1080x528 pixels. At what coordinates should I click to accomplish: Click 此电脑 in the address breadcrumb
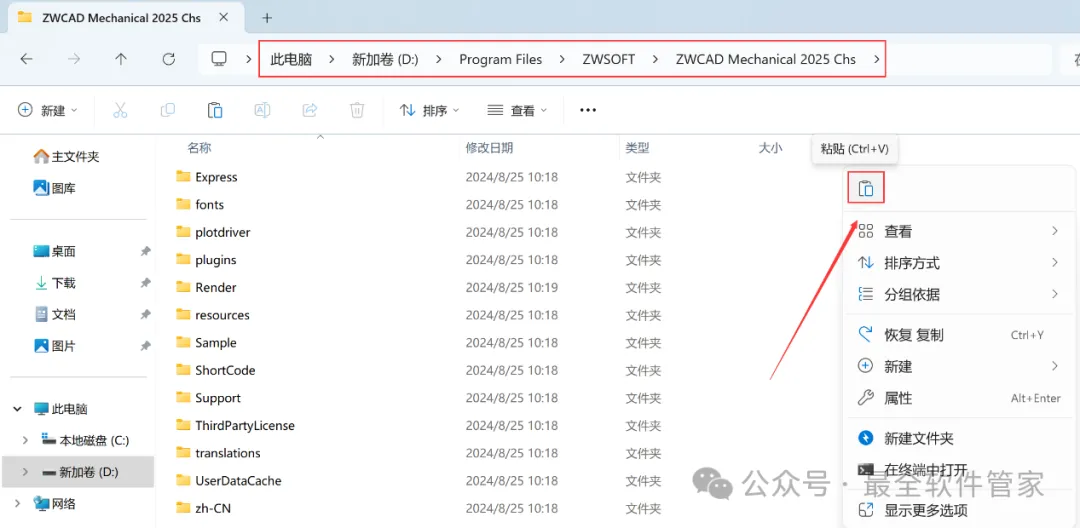tap(291, 59)
